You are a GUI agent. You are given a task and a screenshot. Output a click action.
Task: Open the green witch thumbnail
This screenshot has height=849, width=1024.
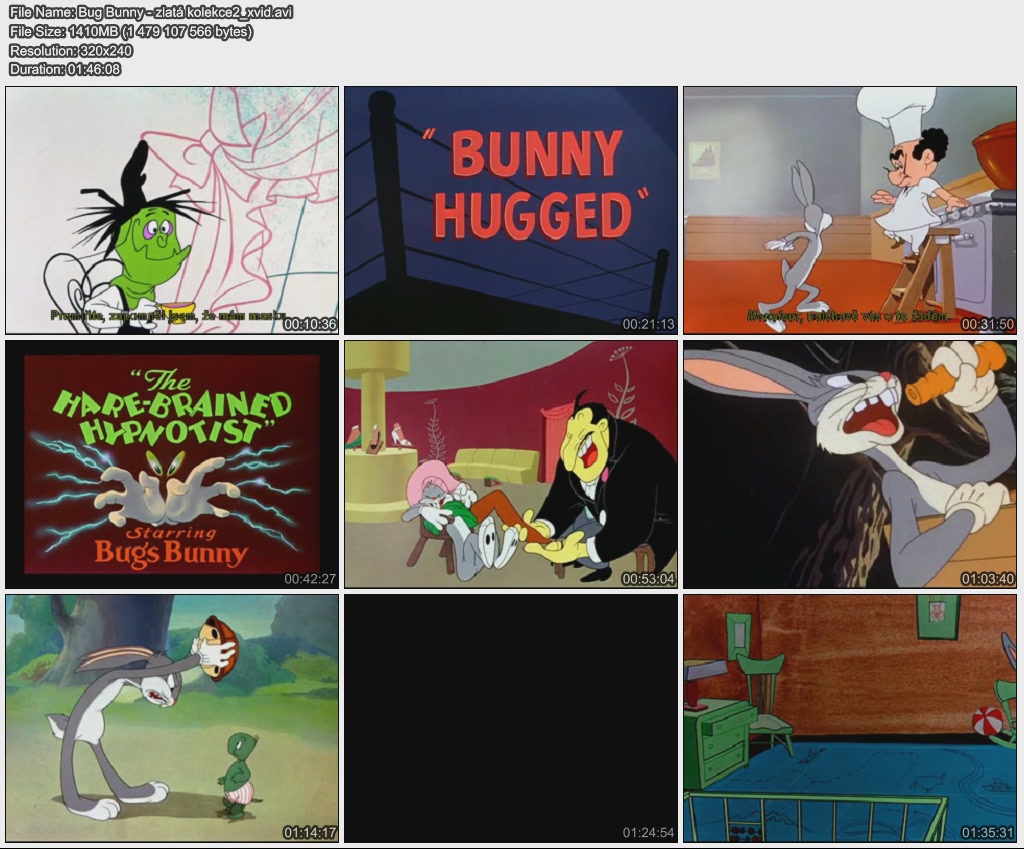172,209
